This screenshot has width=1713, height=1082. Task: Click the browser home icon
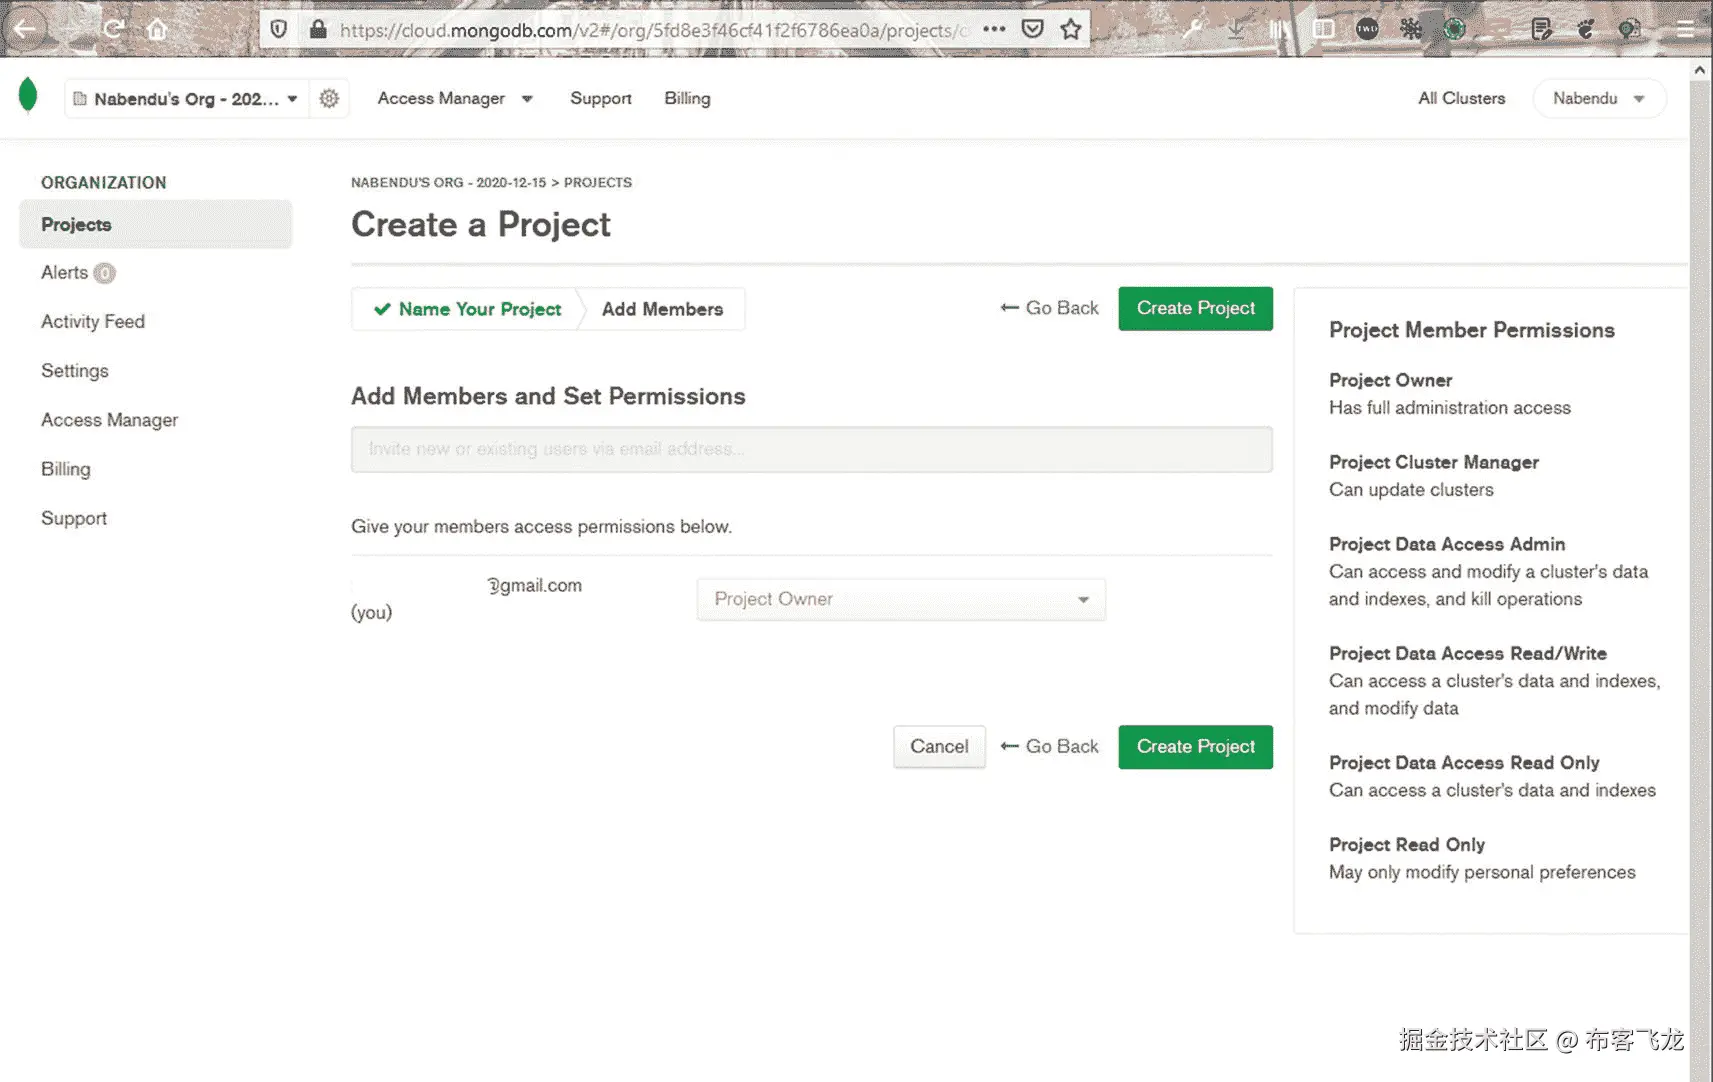pyautogui.click(x=157, y=29)
